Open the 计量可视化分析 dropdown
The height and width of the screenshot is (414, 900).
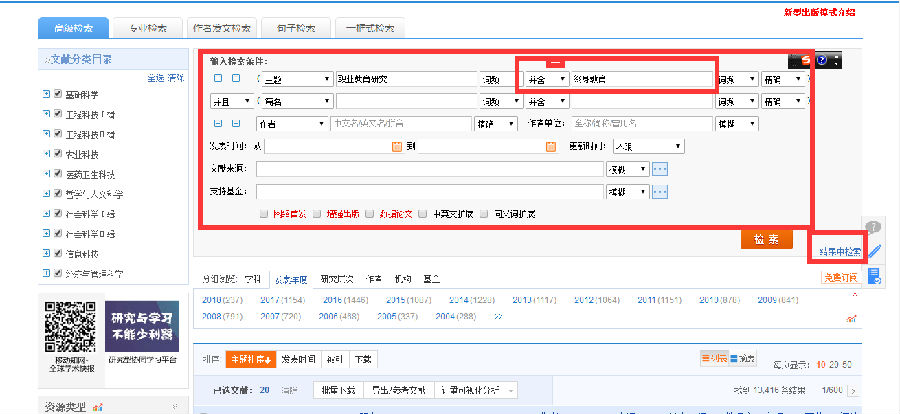476,390
